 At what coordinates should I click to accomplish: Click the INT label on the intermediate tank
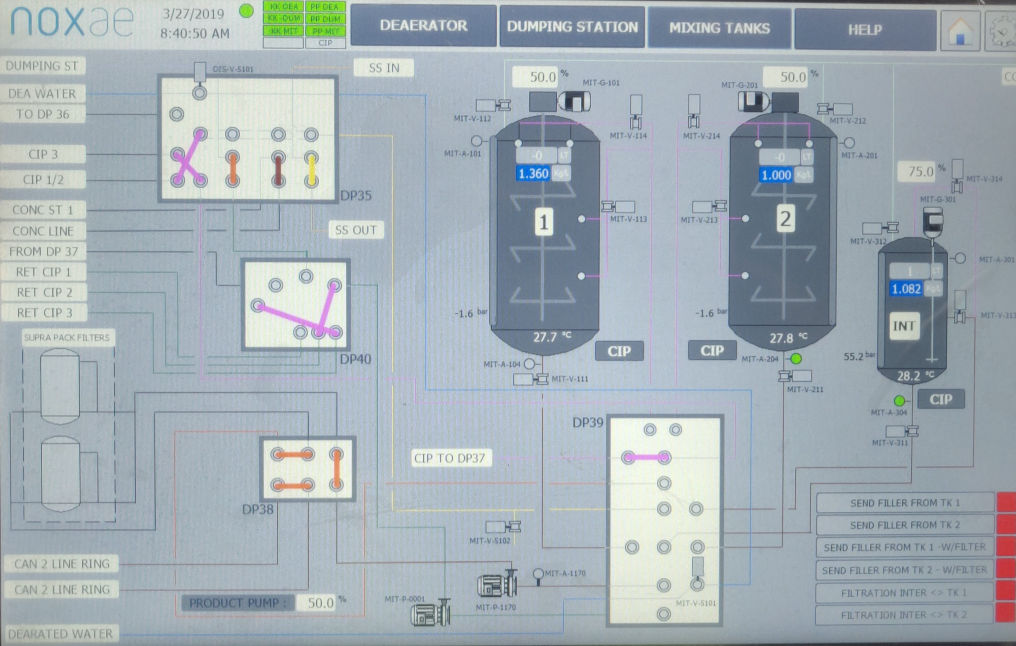903,326
